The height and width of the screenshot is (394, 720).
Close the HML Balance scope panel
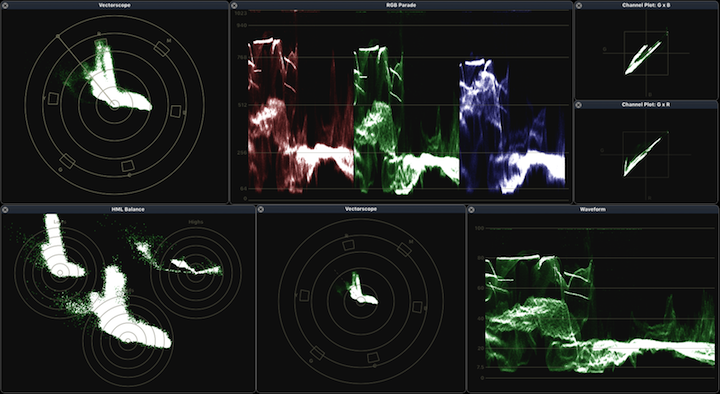tap(5, 209)
